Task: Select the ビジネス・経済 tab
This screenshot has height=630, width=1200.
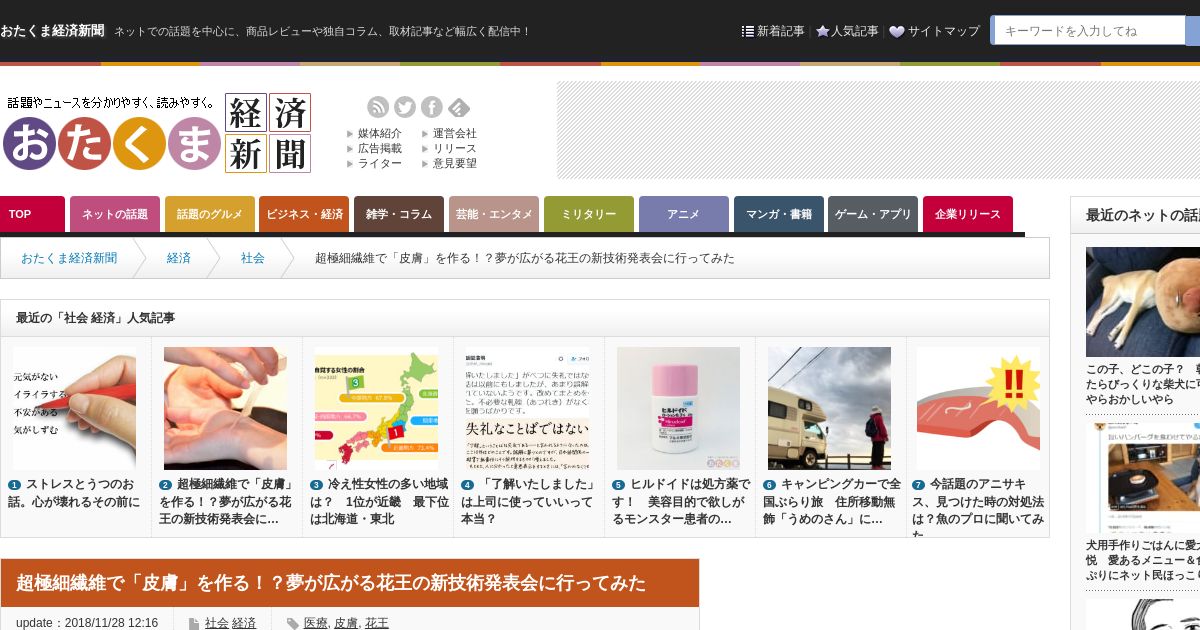Action: pos(304,214)
